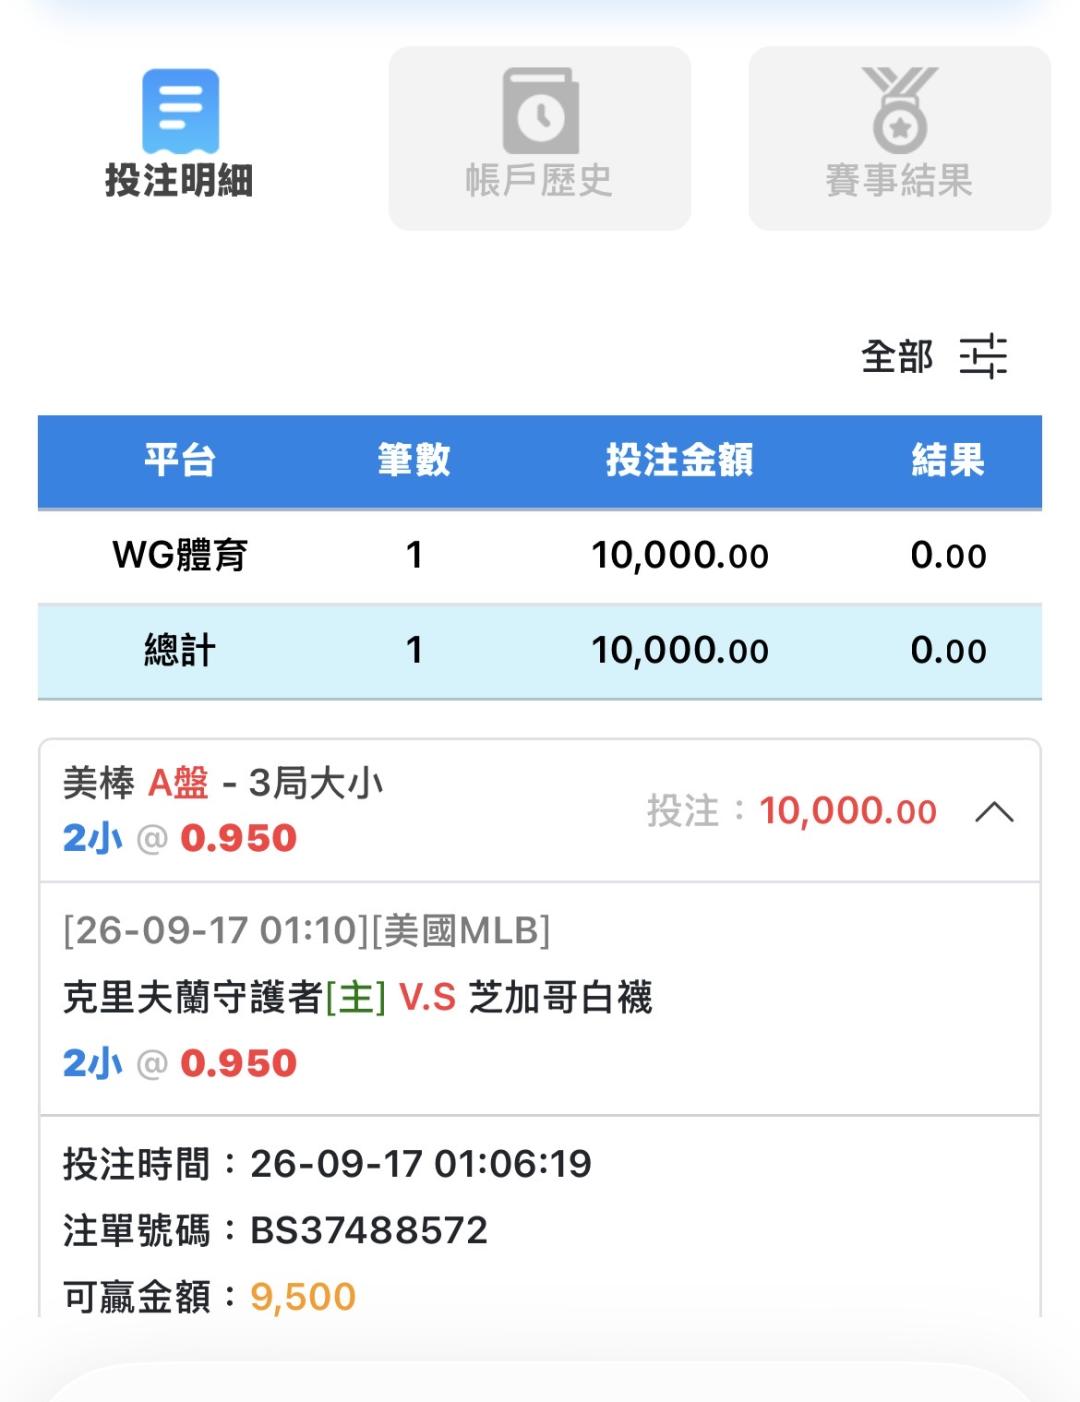This screenshot has width=1080, height=1402.
Task: Select bet slip number BS37488572
Action: 369,1231
